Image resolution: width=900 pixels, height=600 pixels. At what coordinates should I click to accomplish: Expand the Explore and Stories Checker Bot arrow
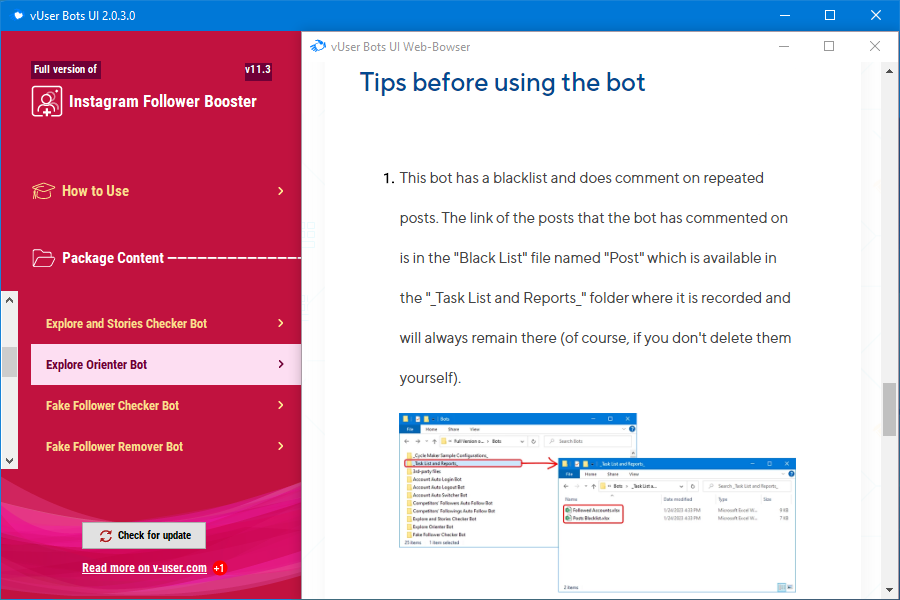pos(281,323)
